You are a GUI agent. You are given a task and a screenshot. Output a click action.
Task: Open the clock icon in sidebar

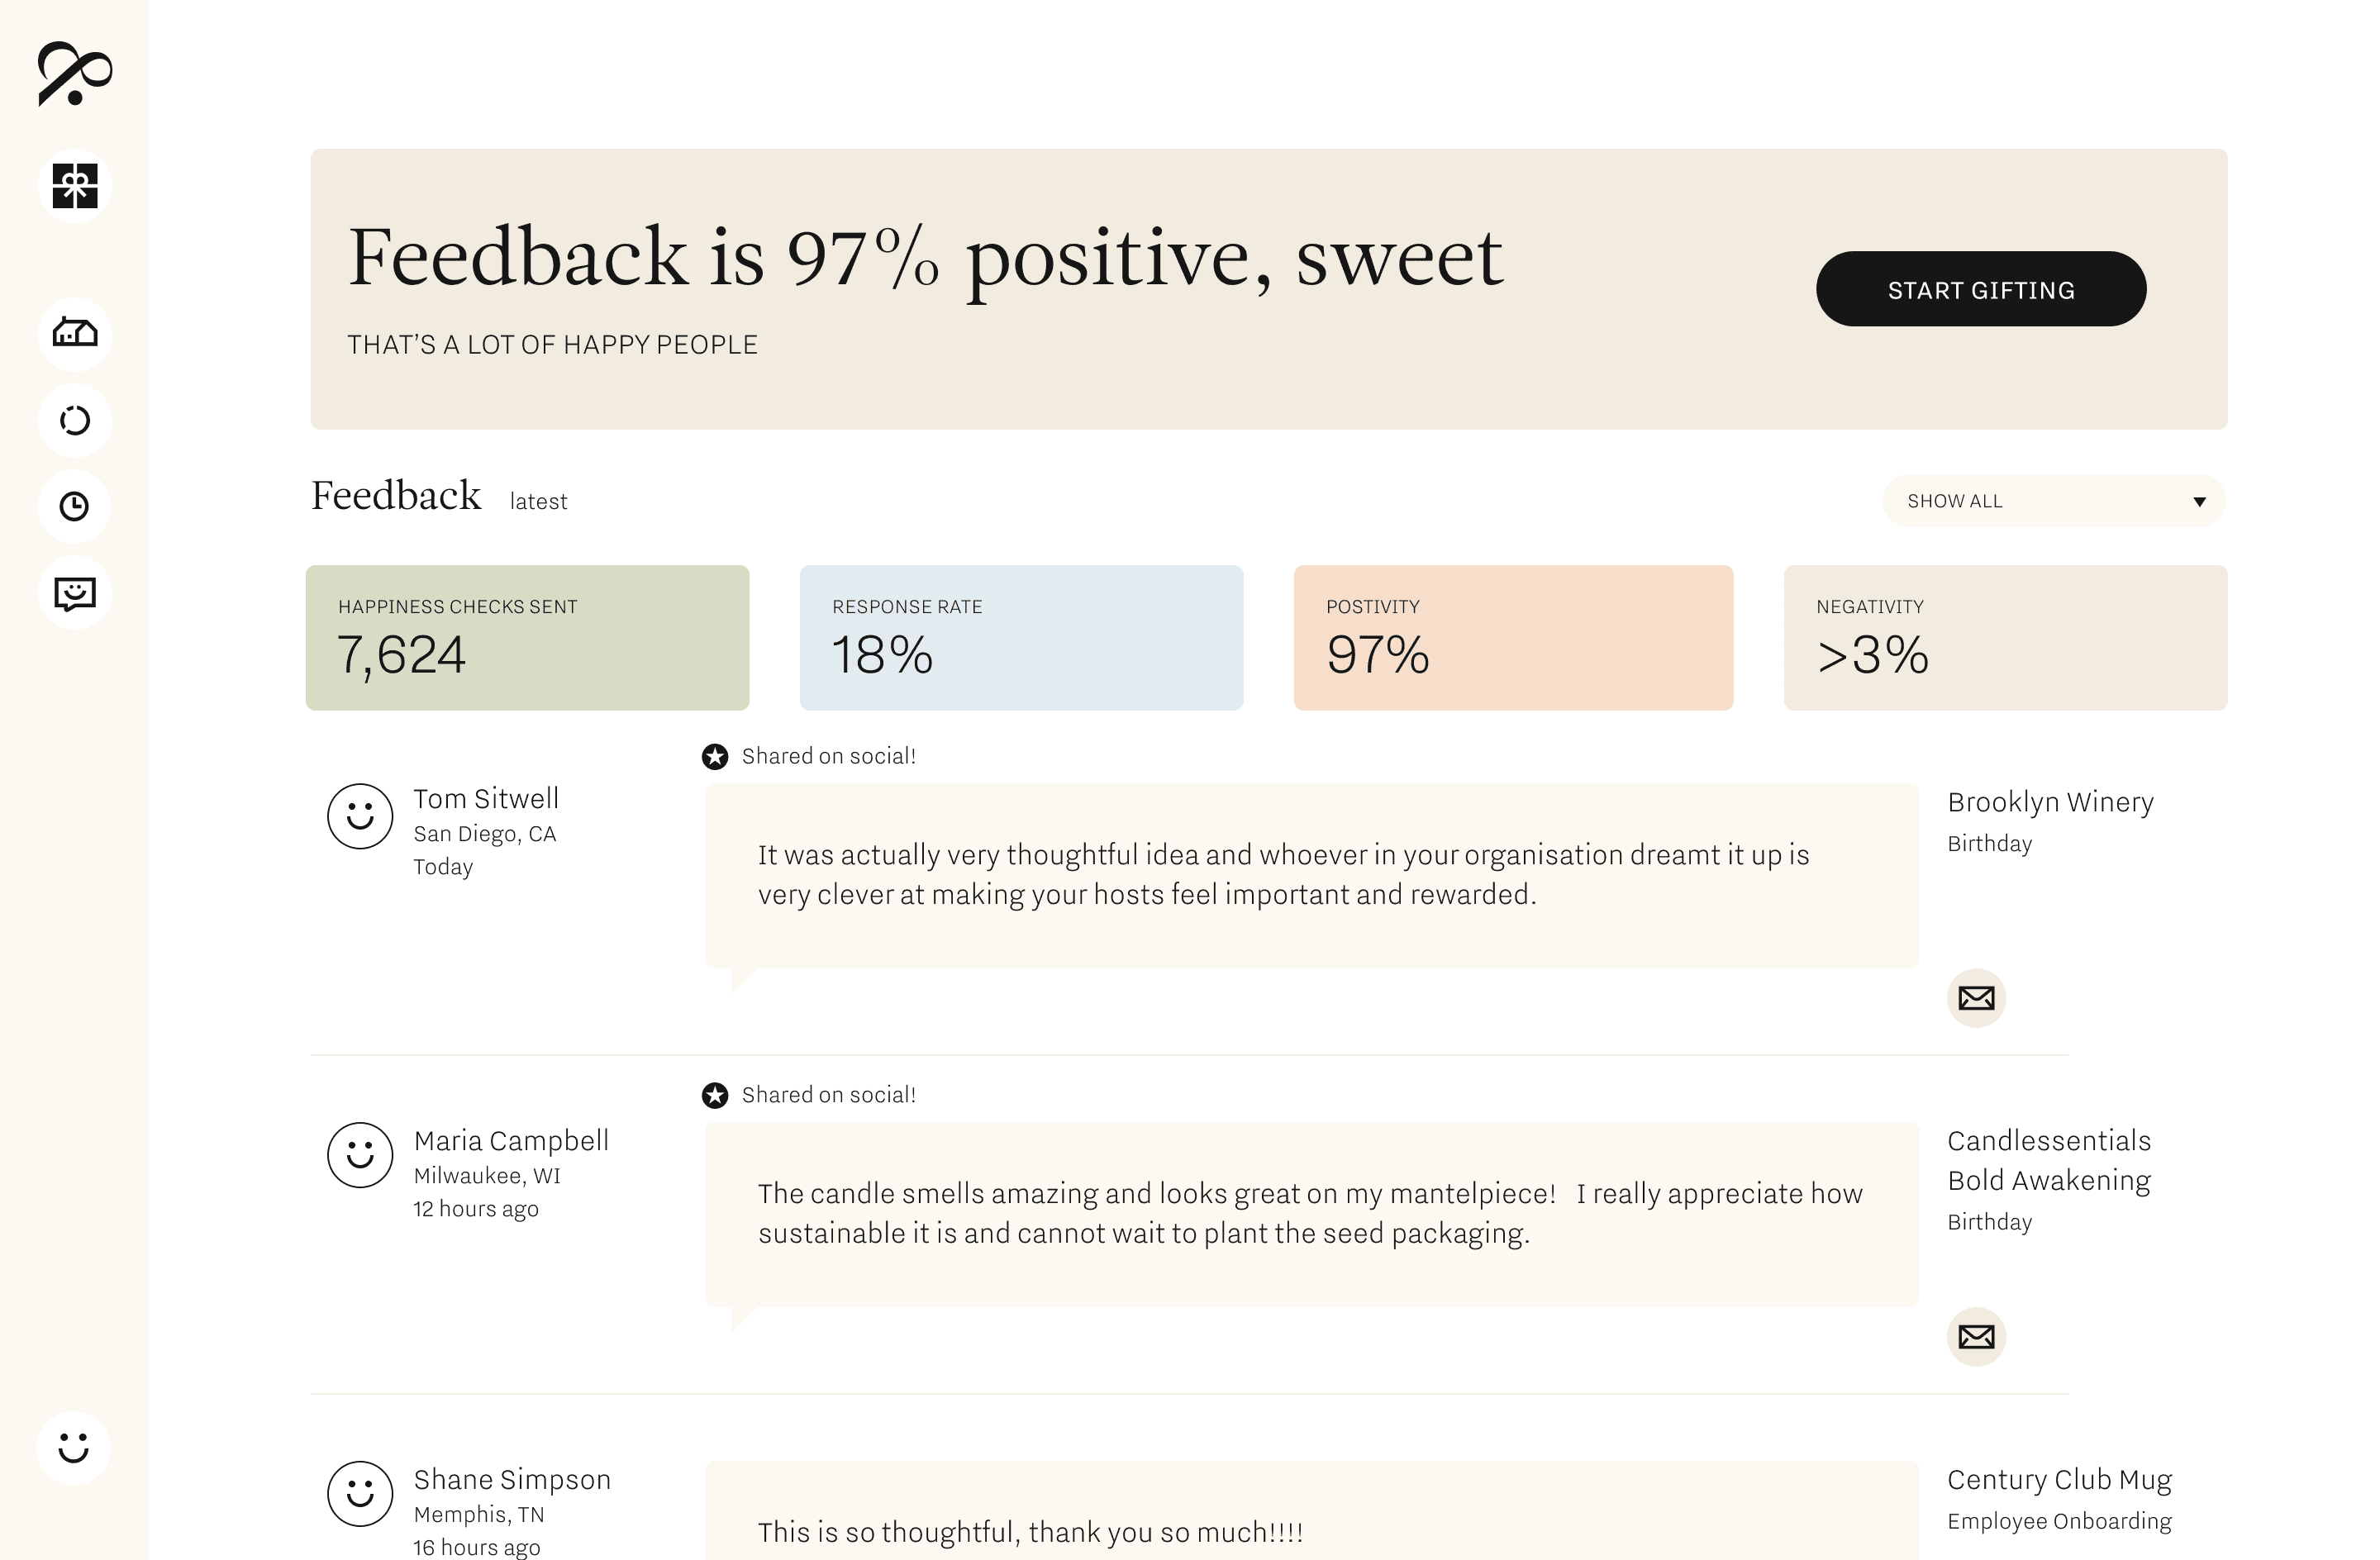[75, 506]
